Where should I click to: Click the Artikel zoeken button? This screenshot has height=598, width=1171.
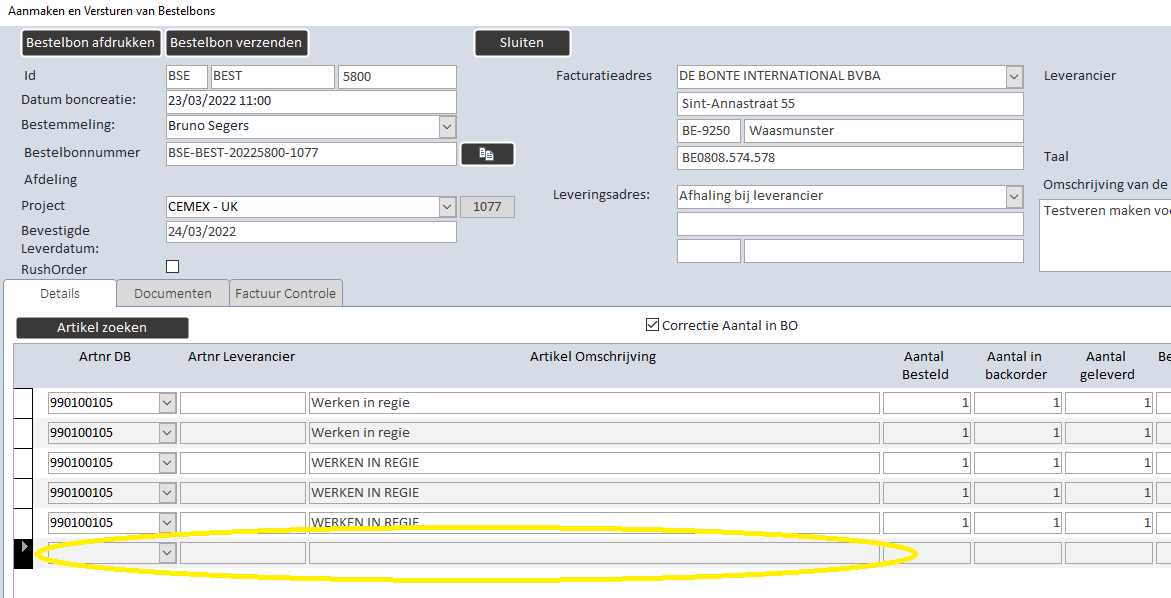coord(102,328)
